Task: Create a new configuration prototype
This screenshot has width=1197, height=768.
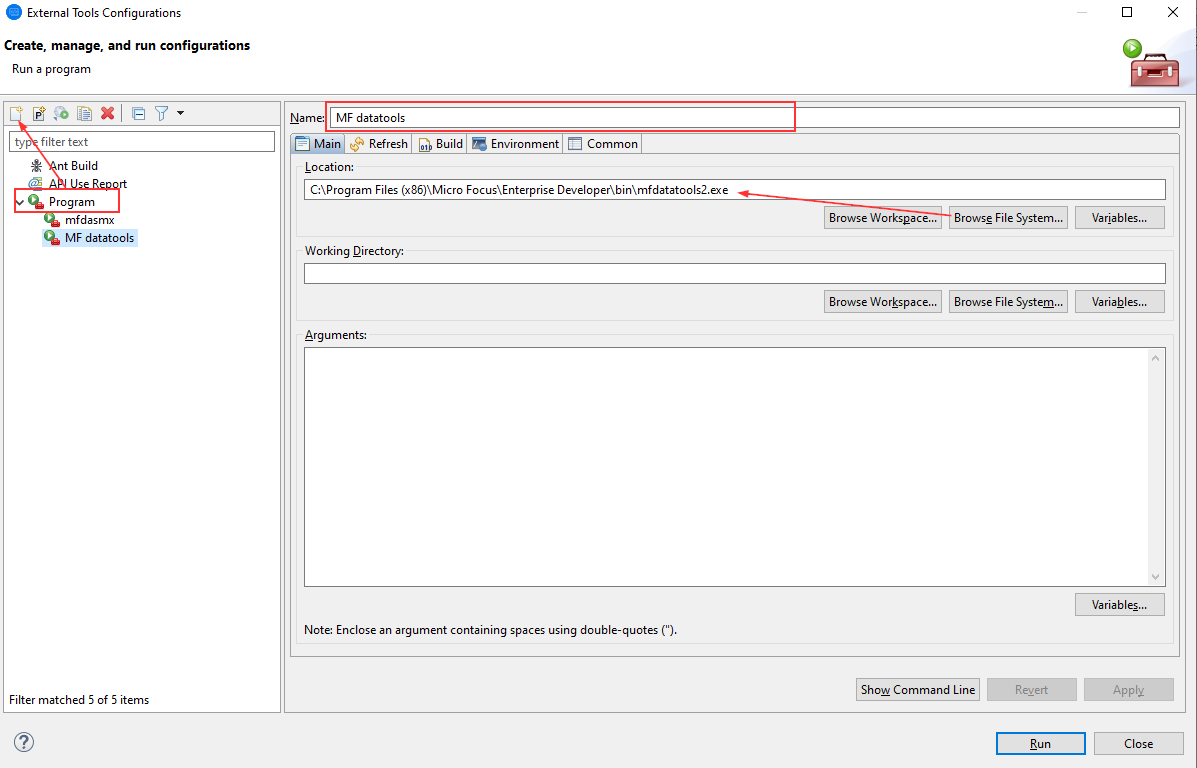Action: 39,113
